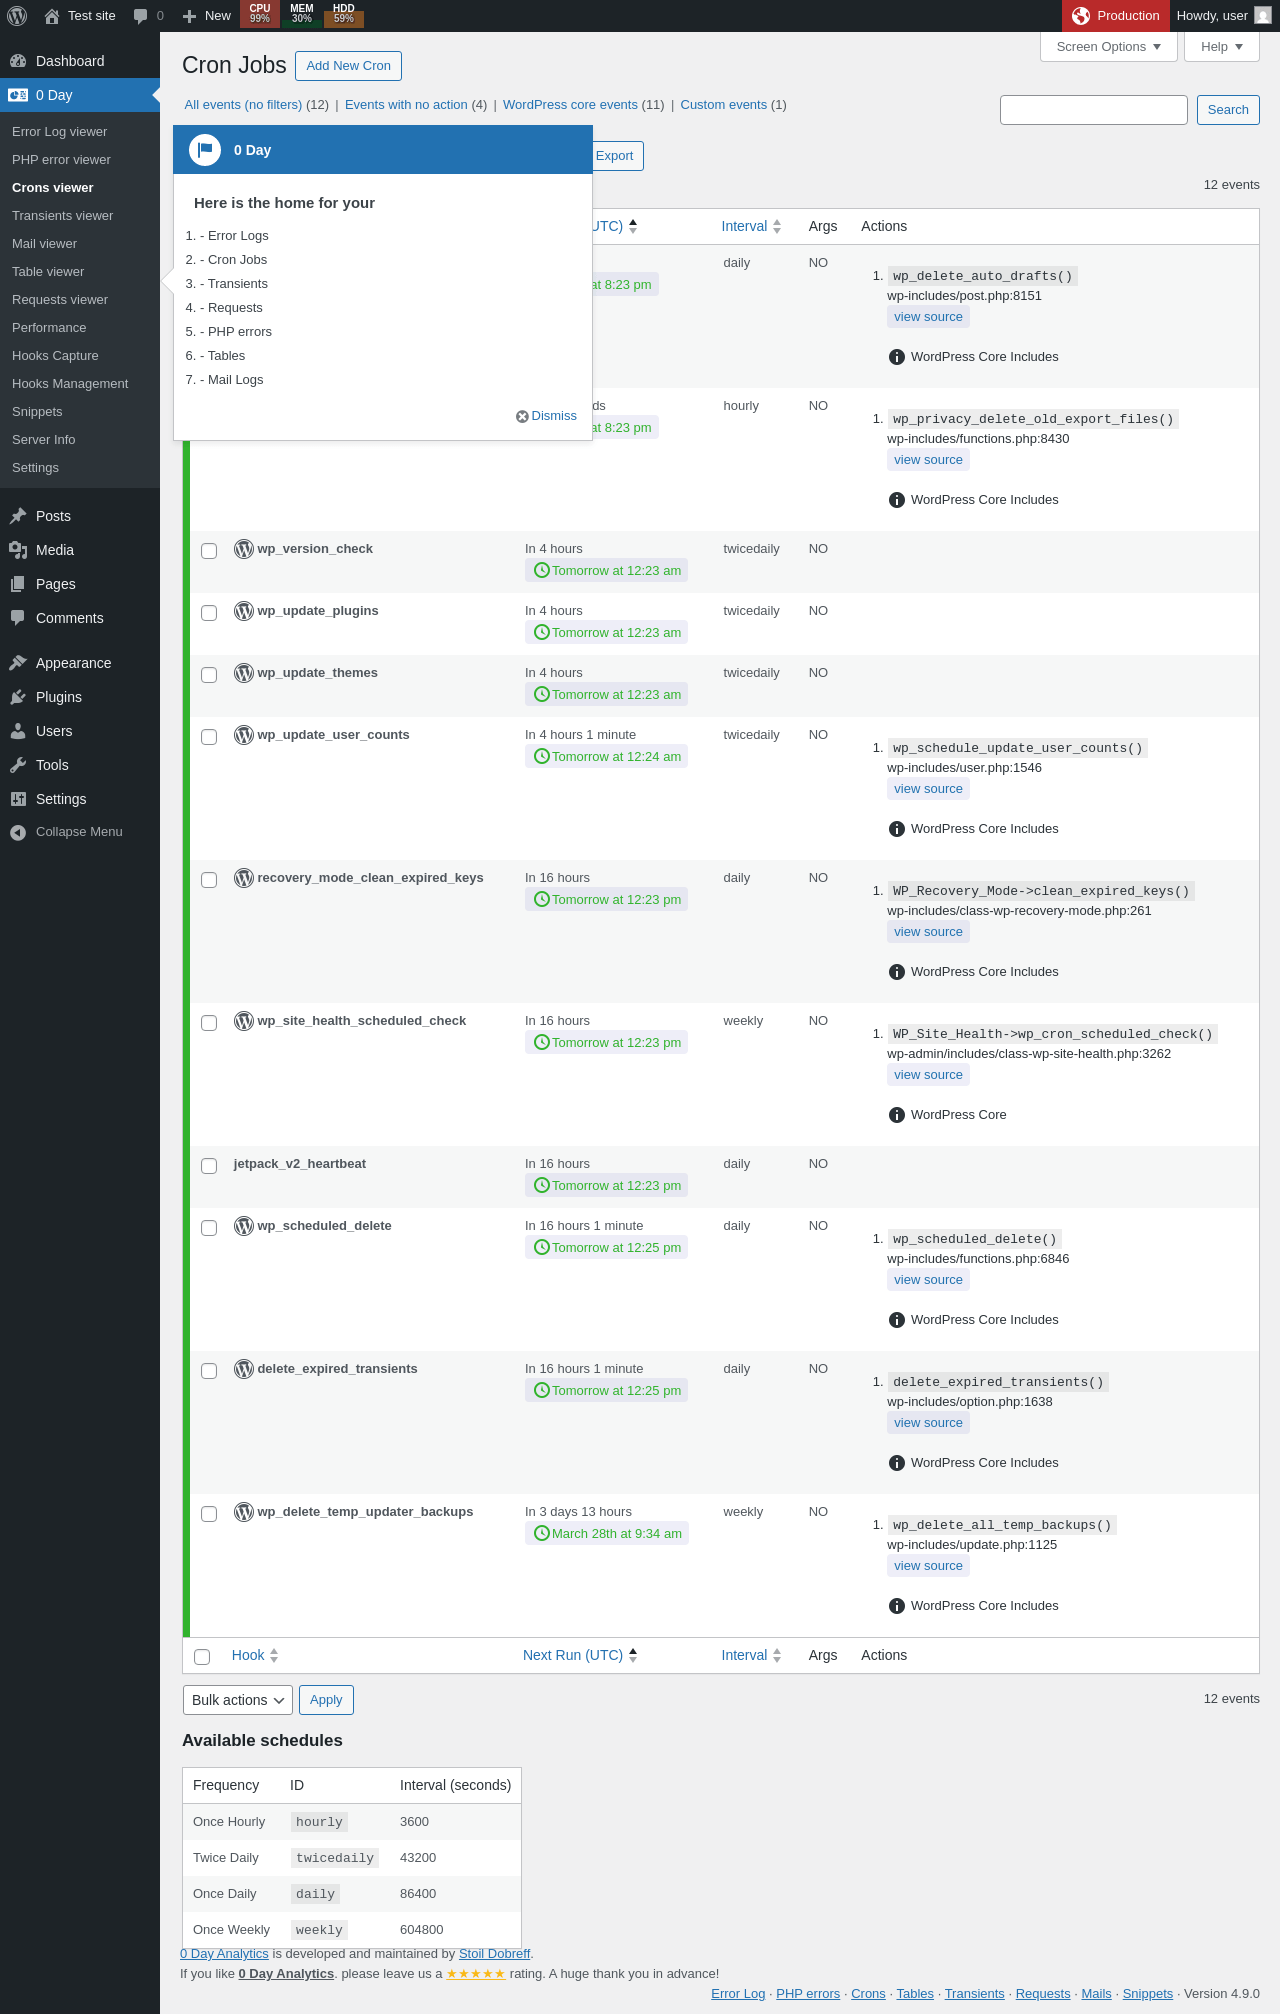Image resolution: width=1280 pixels, height=2014 pixels.
Task: Click the comments bubble icon in admin bar
Action: point(141,16)
